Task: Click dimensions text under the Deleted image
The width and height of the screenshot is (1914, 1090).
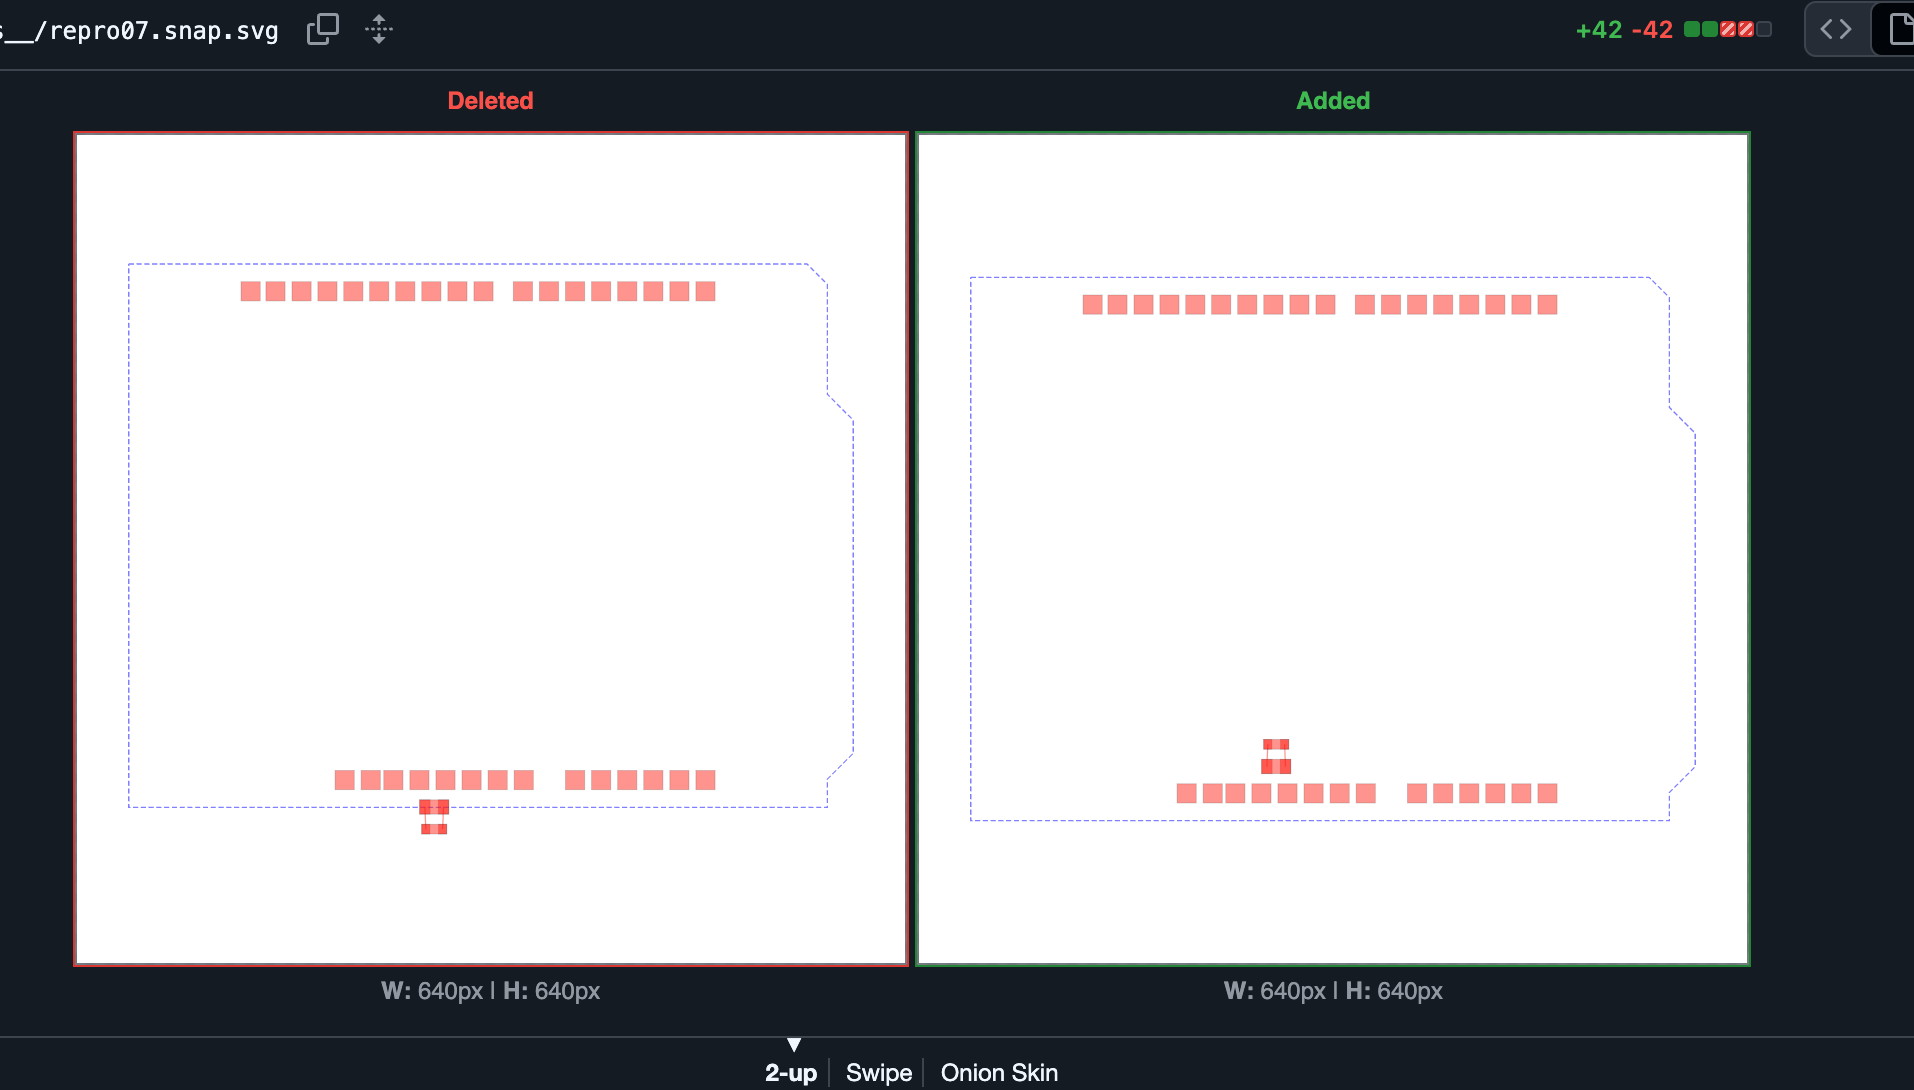Action: 490,991
